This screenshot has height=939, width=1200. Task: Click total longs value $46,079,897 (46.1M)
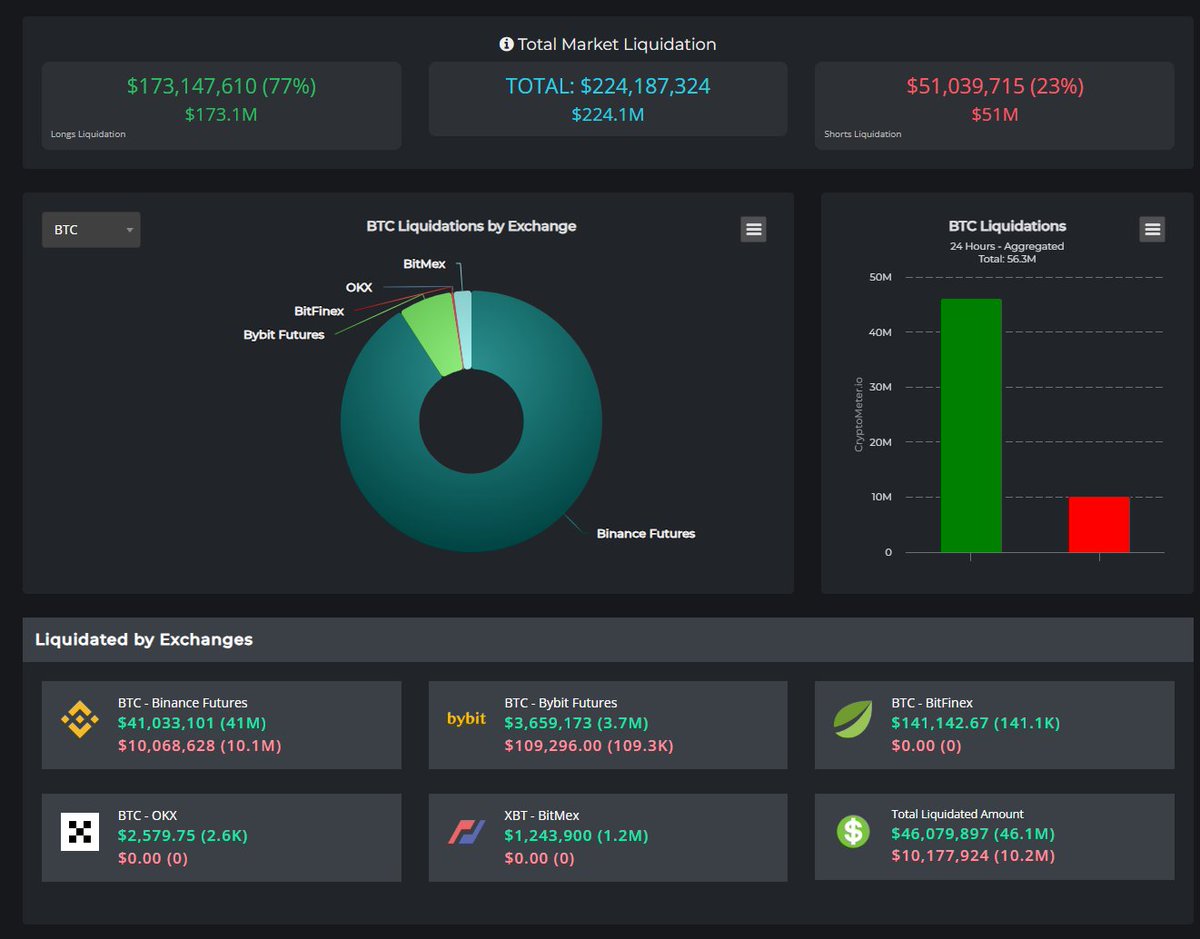coord(973,834)
